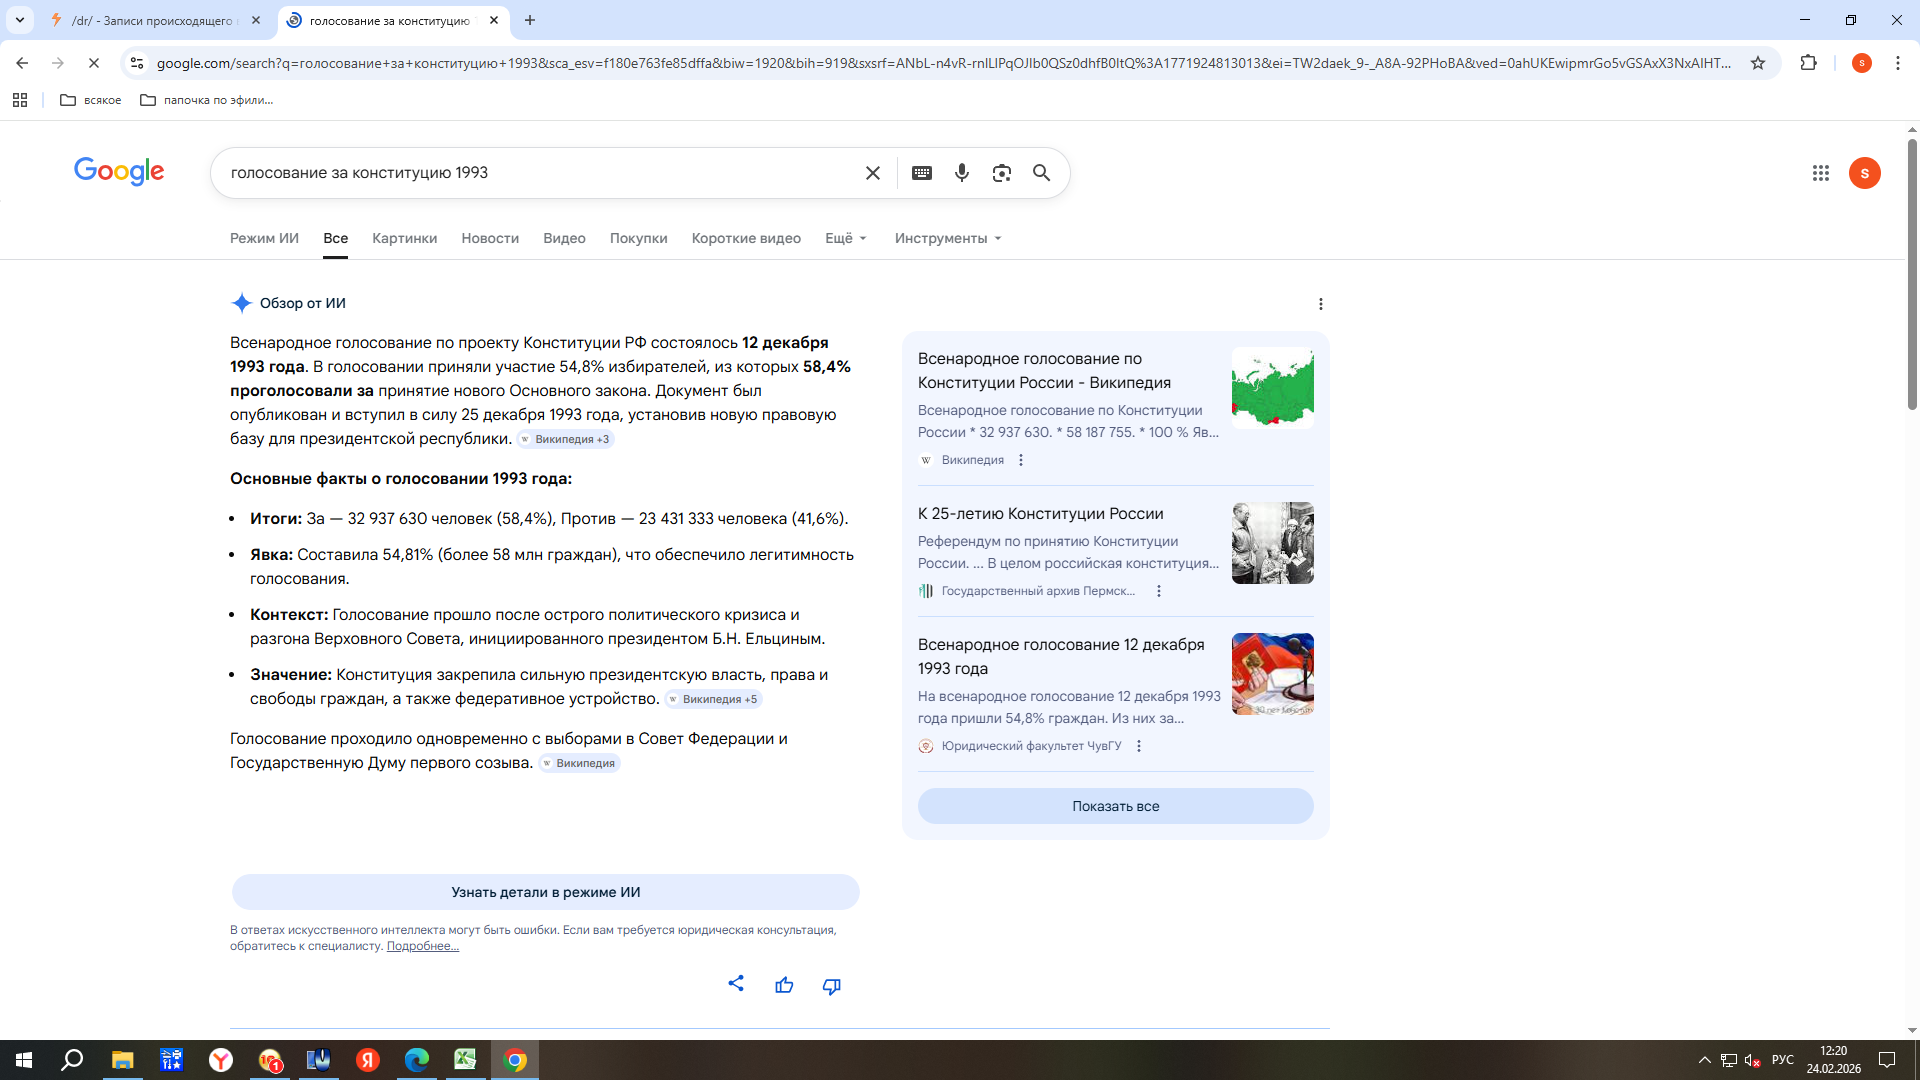
Task: Expand the Ещё dropdown menu
Action: point(846,238)
